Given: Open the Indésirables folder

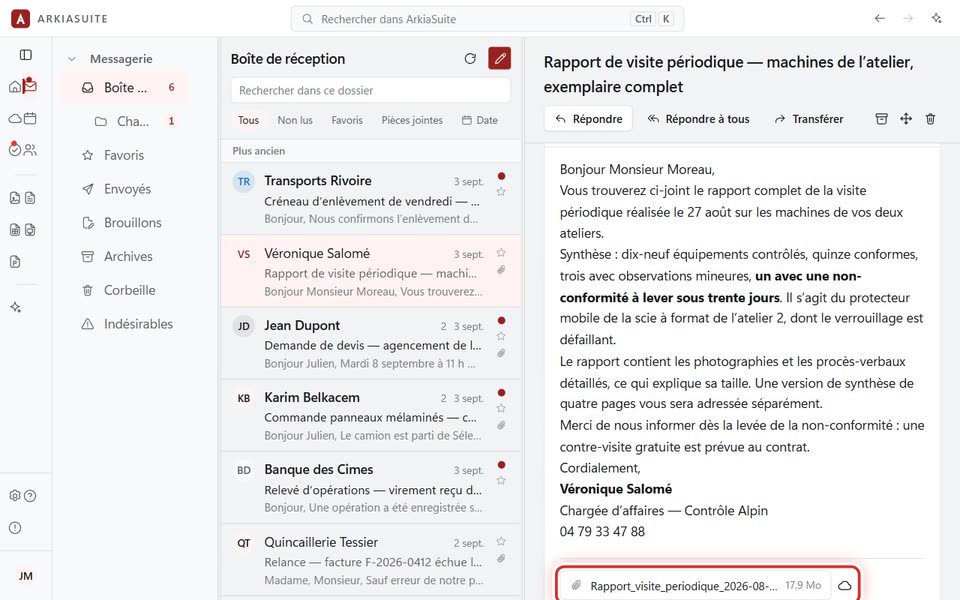Looking at the screenshot, I should (124, 324).
